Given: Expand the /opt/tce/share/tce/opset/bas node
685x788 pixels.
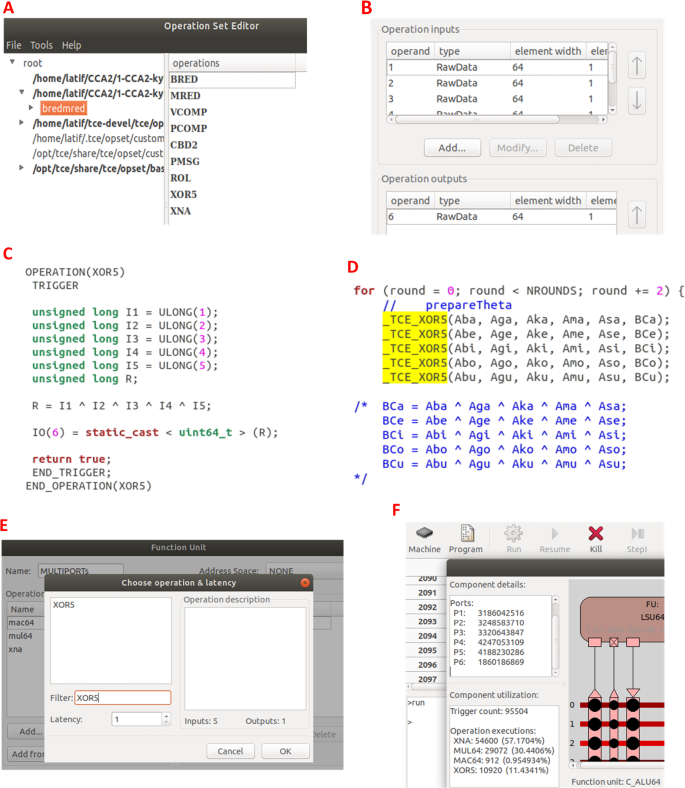Looking at the screenshot, I should (21, 167).
